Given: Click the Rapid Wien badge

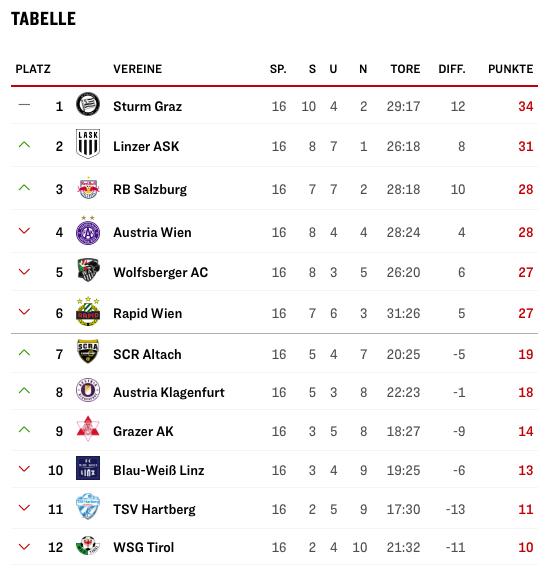Looking at the screenshot, I should [x=88, y=311].
